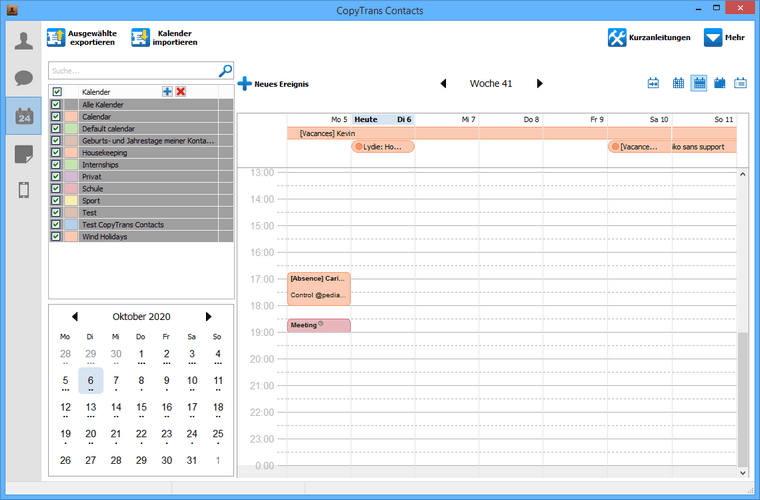Viewport: 760px width, 500px height.
Task: Click the Calendar color swatch
Action: pyautogui.click(x=71, y=116)
